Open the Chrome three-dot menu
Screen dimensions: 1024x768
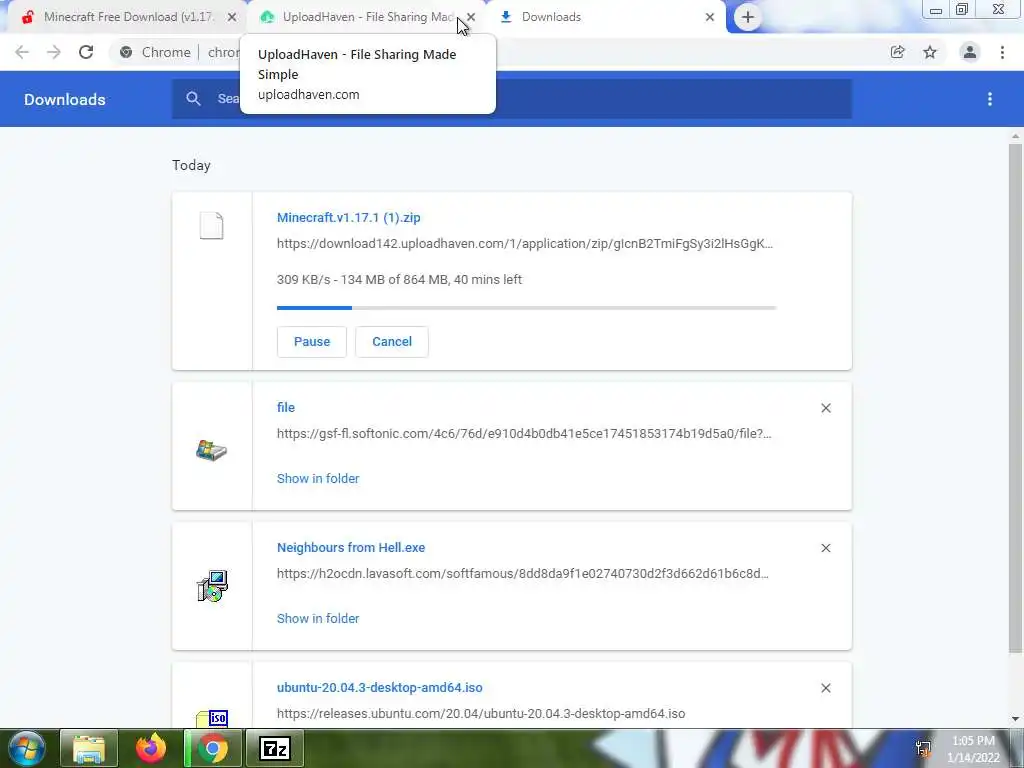point(1002,52)
